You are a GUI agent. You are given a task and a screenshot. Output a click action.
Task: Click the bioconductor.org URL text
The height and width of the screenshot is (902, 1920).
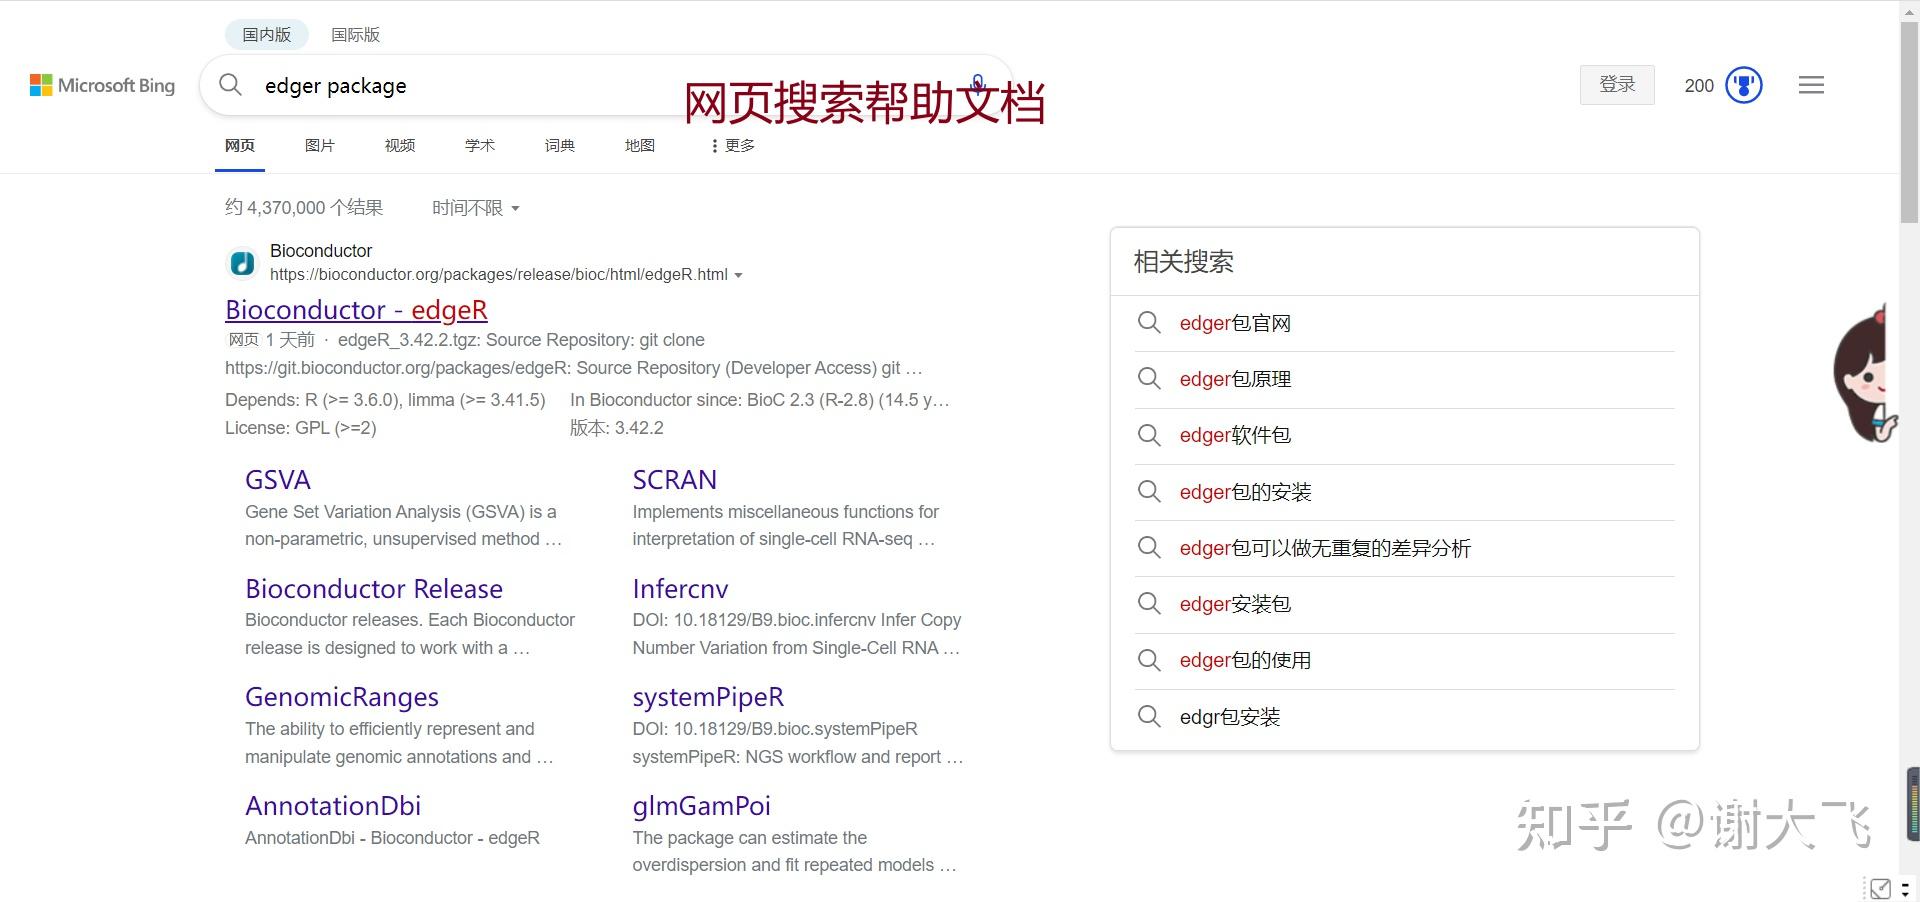[499, 275]
